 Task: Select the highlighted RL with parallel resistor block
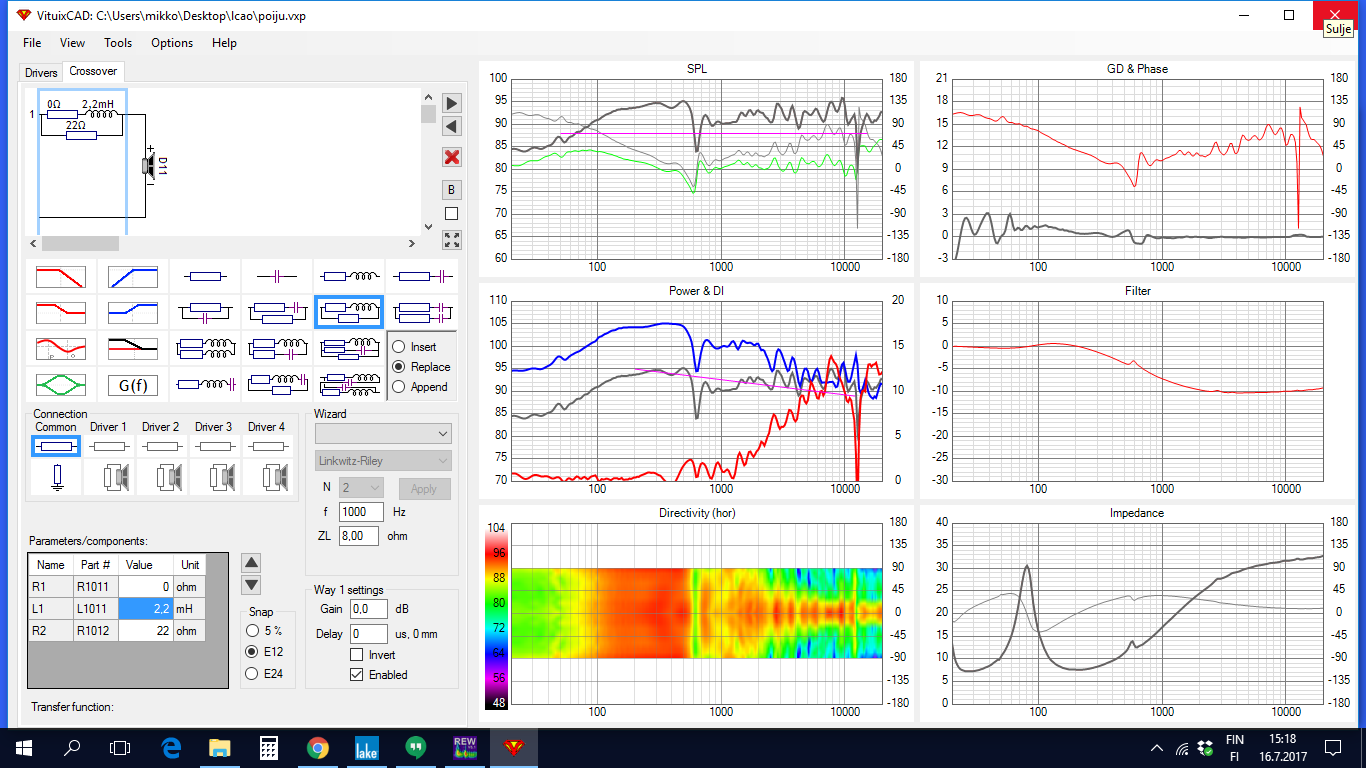coord(349,312)
